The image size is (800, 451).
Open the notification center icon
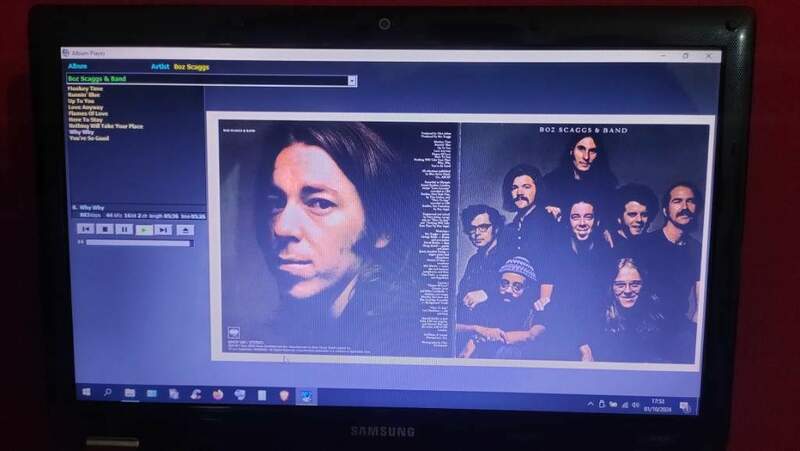tap(685, 407)
